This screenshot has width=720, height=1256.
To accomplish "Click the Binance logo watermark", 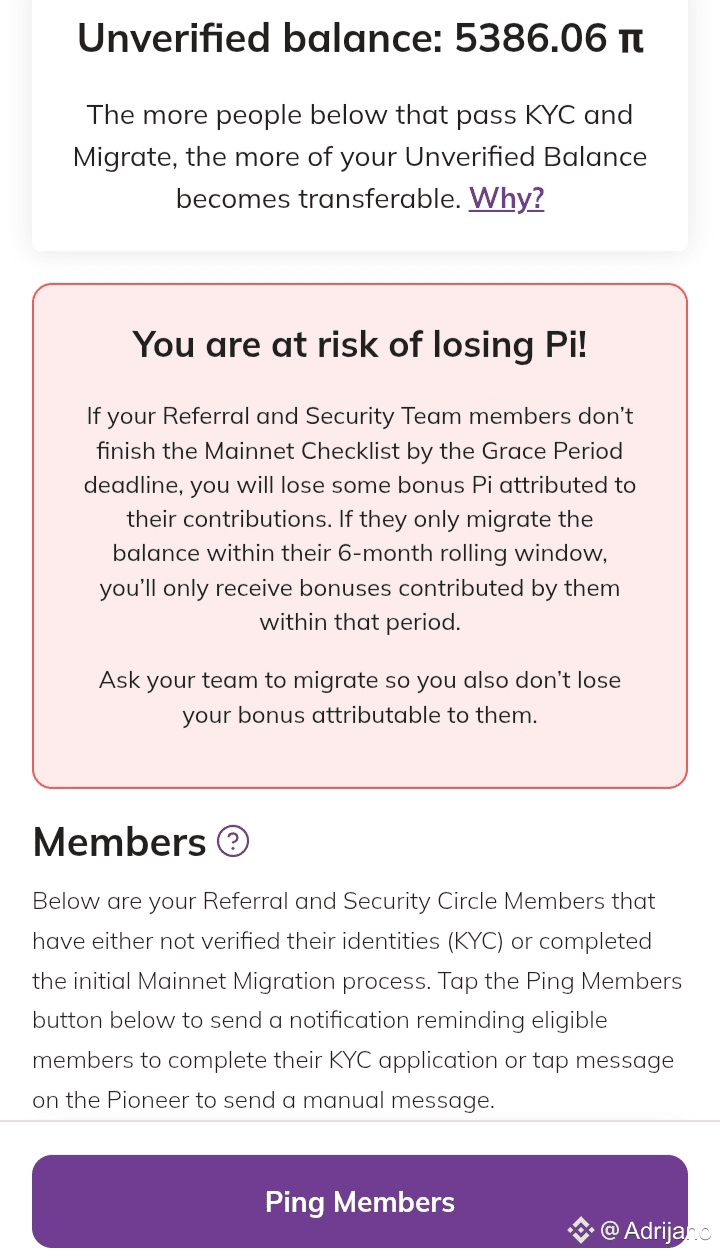I will click(580, 1230).
